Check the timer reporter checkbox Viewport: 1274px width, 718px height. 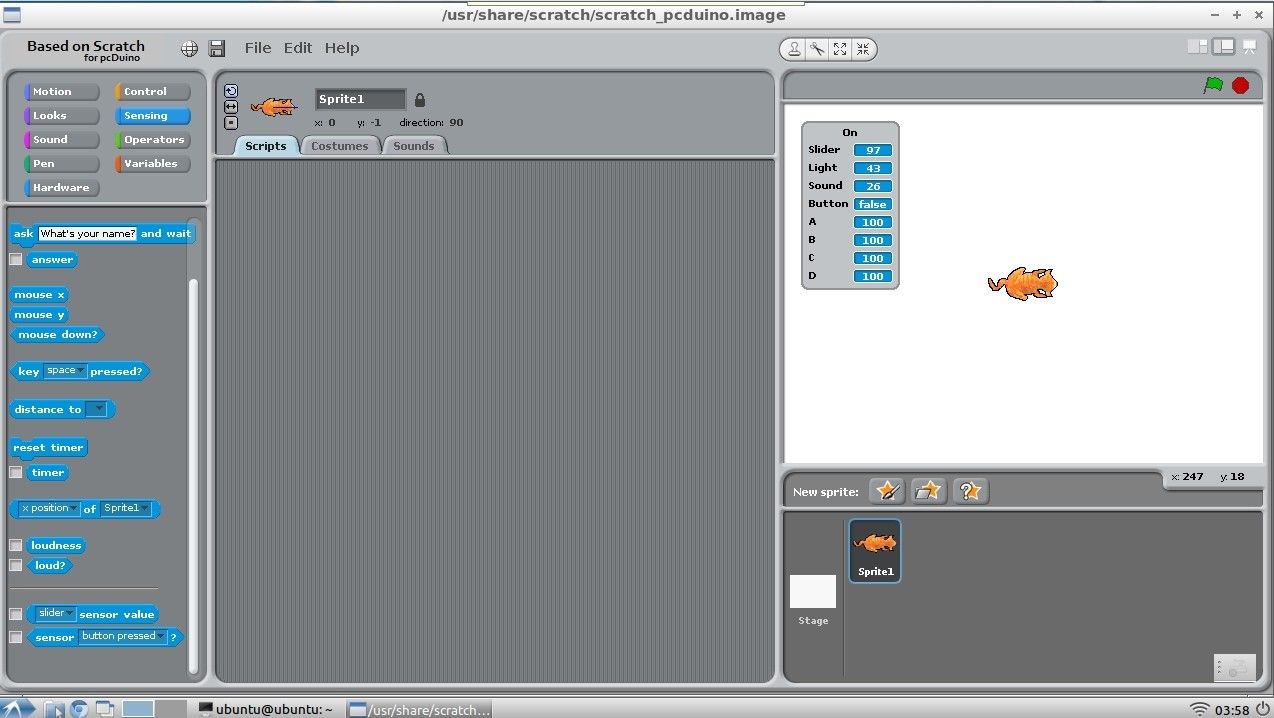pyautogui.click(x=15, y=472)
